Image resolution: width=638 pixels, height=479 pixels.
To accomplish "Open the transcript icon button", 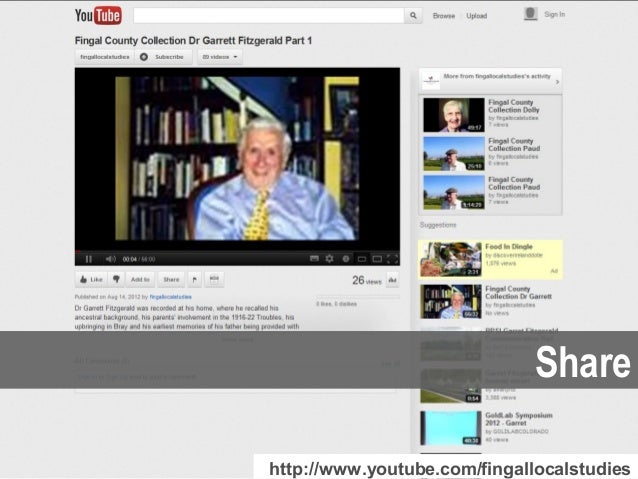I will click(214, 280).
